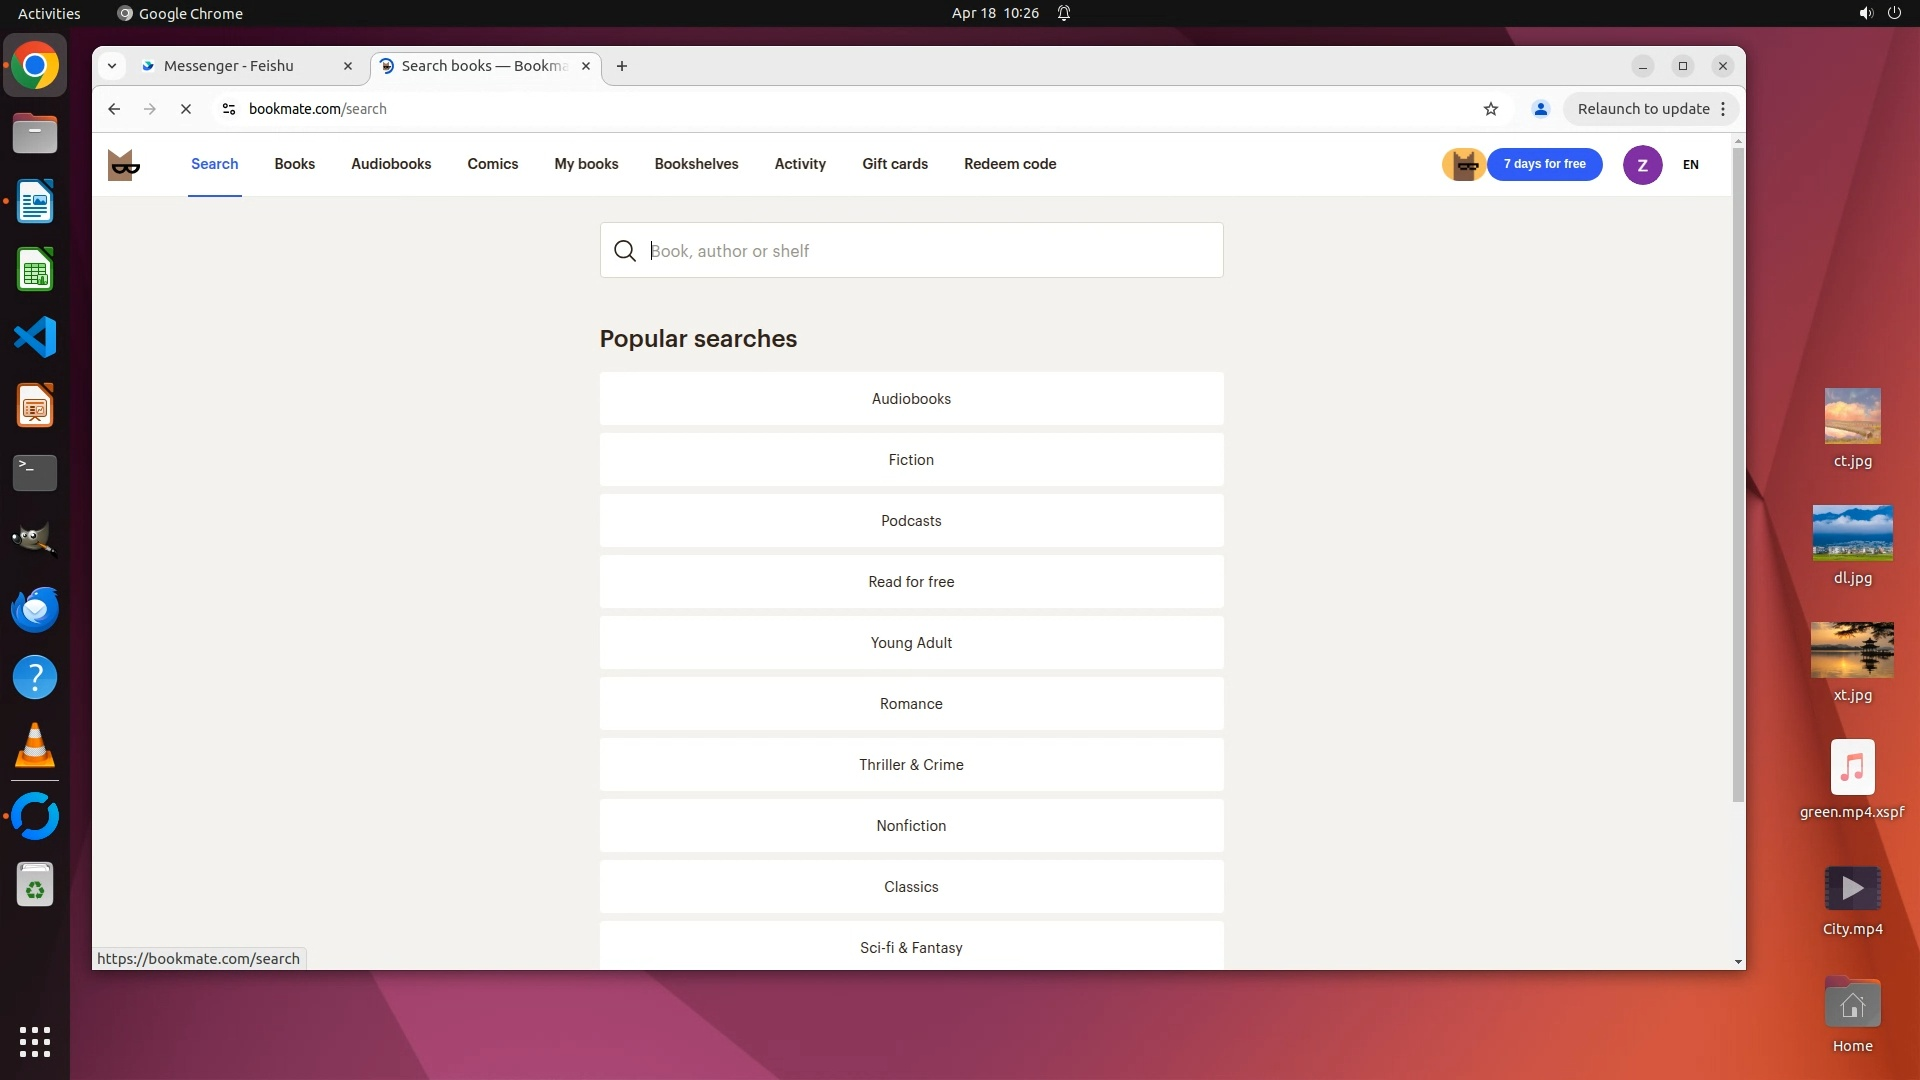View site information icon in address bar
The height and width of the screenshot is (1080, 1920).
(x=229, y=109)
